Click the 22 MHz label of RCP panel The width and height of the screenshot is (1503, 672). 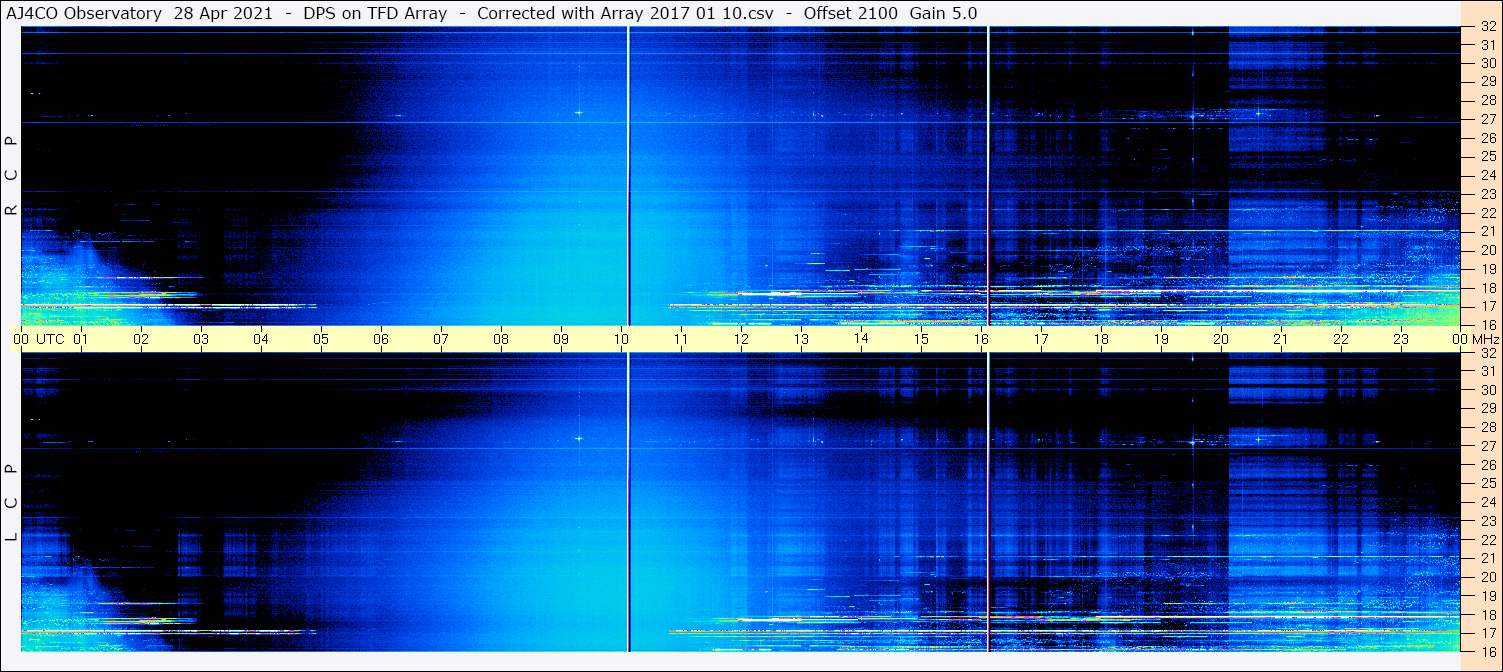(x=1487, y=213)
